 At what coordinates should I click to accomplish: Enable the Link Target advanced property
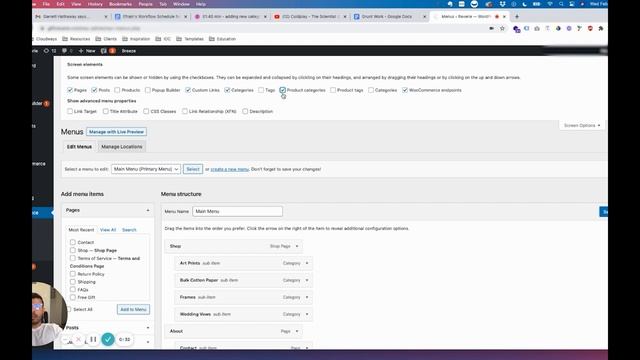(70, 111)
